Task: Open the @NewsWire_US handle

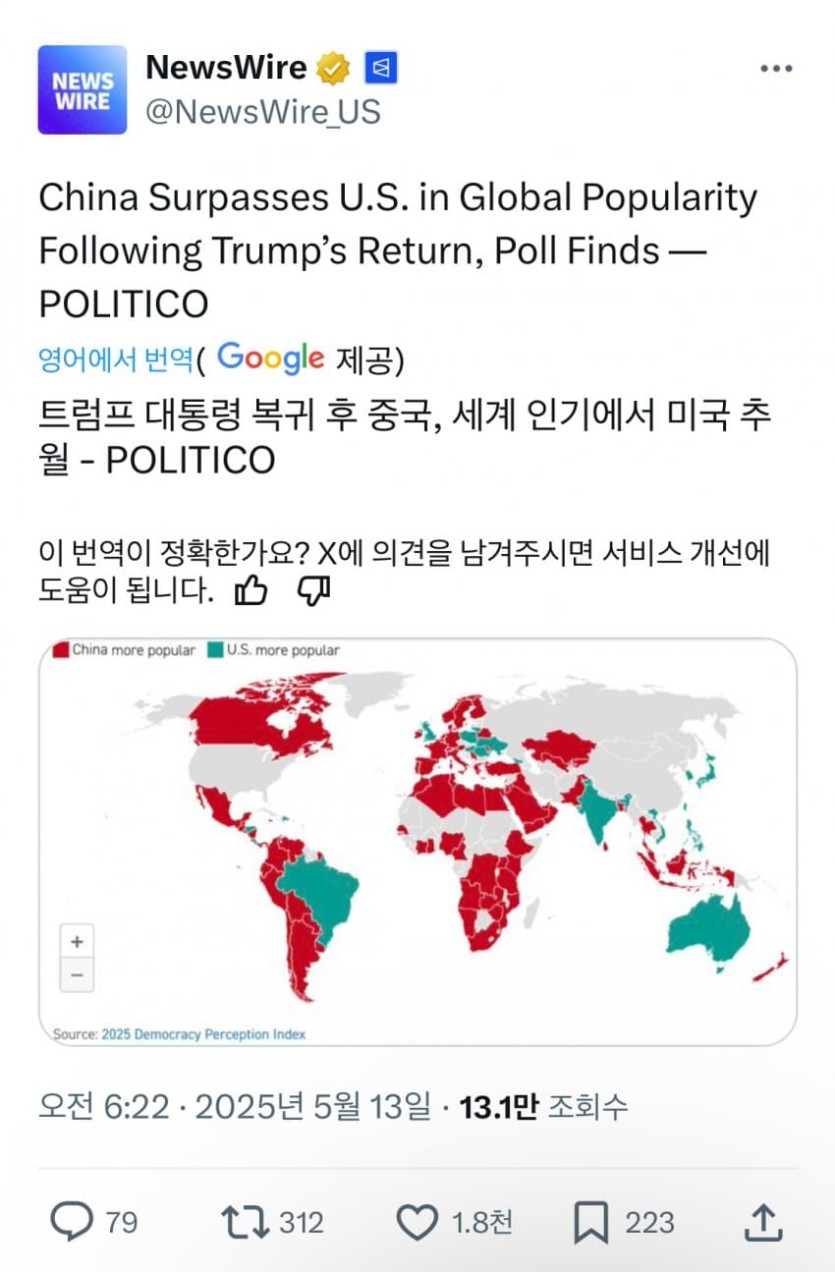Action: [263, 111]
